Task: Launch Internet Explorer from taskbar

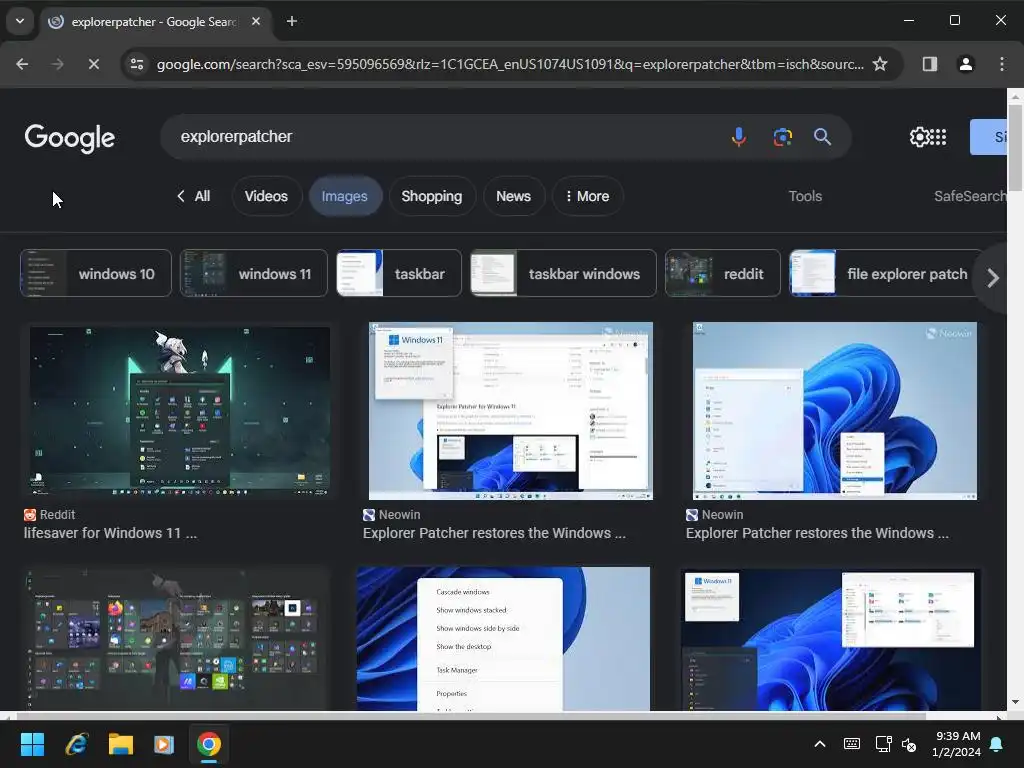Action: pos(76,744)
